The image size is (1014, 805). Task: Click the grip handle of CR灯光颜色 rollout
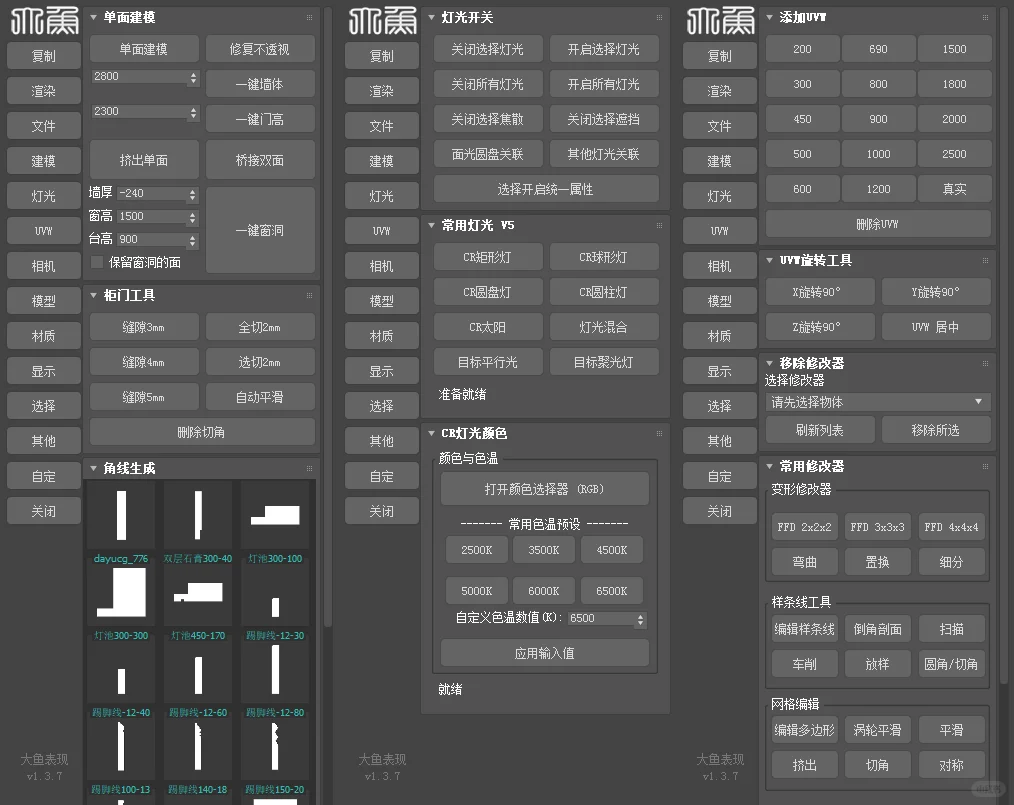pos(659,433)
